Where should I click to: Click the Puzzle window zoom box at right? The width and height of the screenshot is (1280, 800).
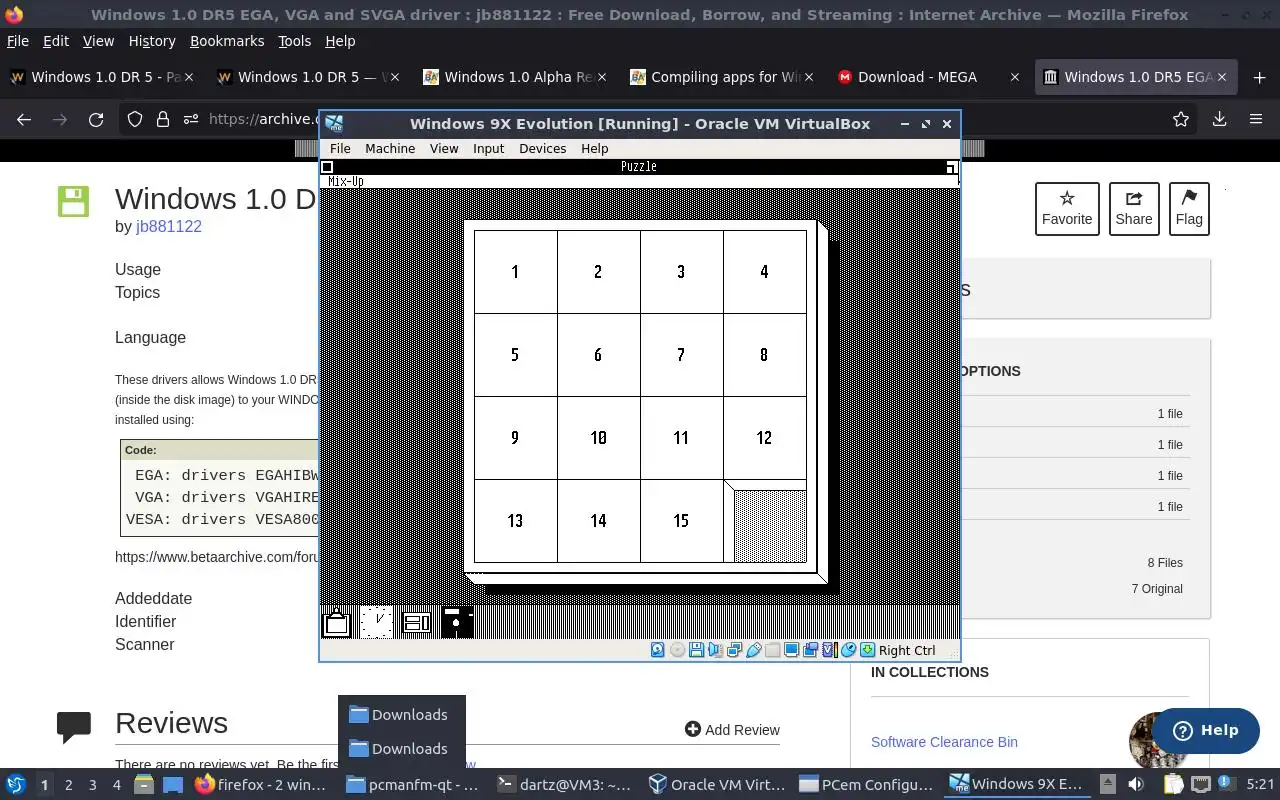pyautogui.click(x=952, y=167)
